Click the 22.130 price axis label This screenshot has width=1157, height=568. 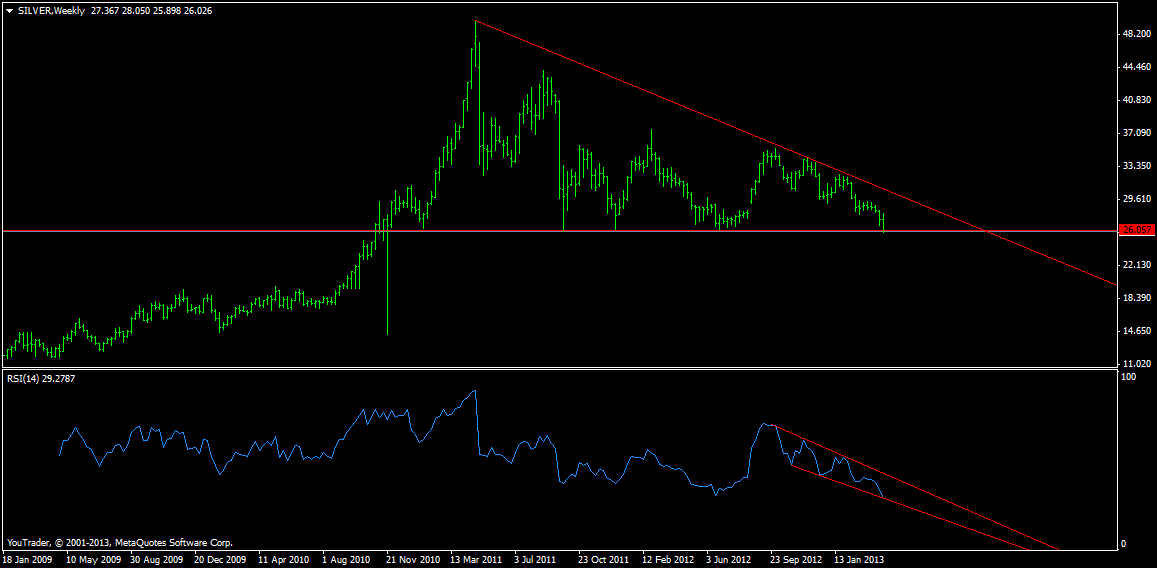pyautogui.click(x=1137, y=265)
